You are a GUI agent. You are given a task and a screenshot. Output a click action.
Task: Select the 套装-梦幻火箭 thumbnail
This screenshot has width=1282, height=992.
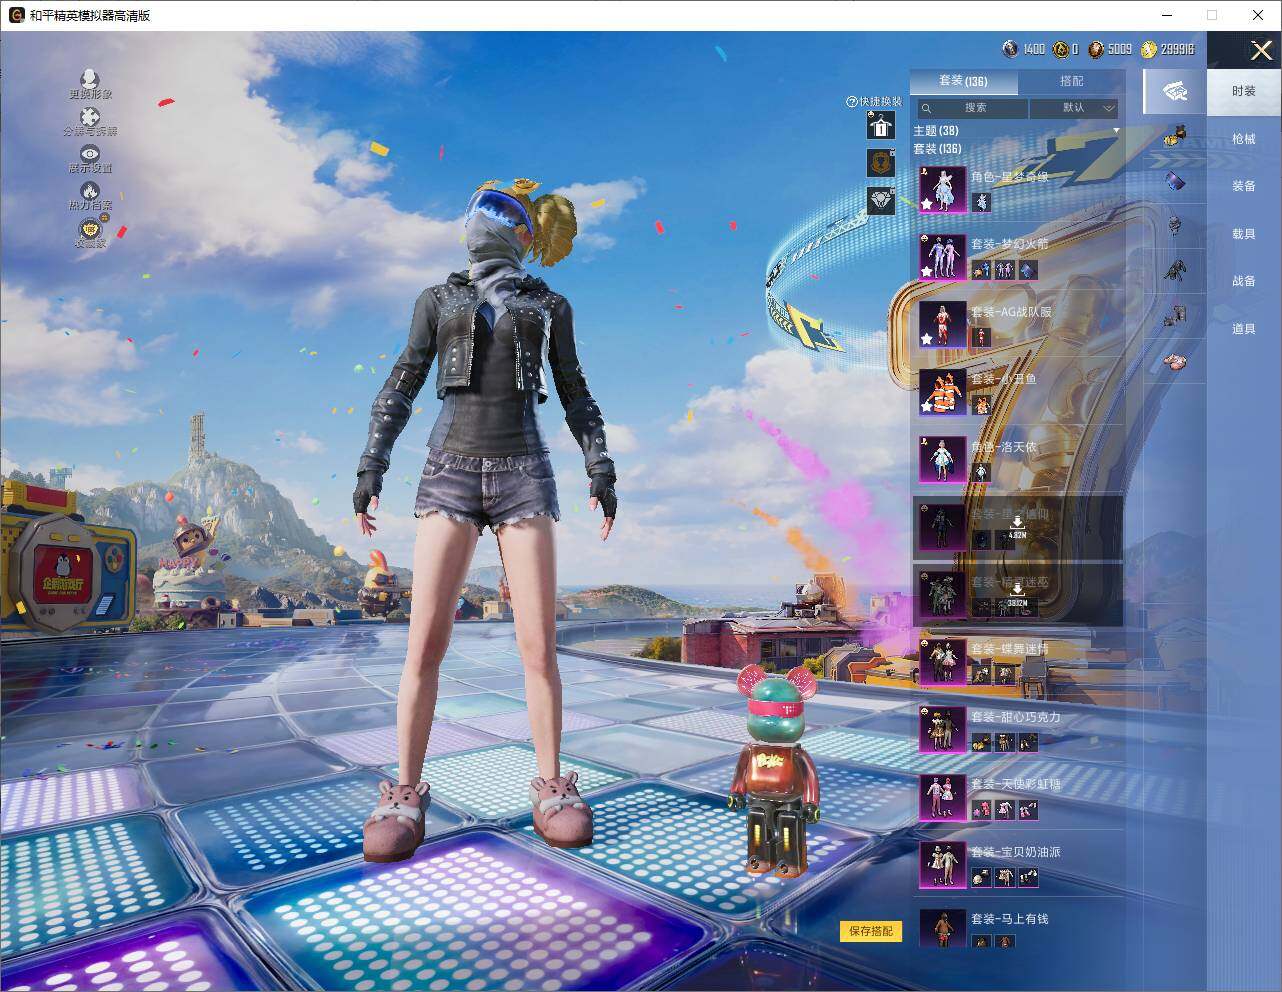coord(942,257)
